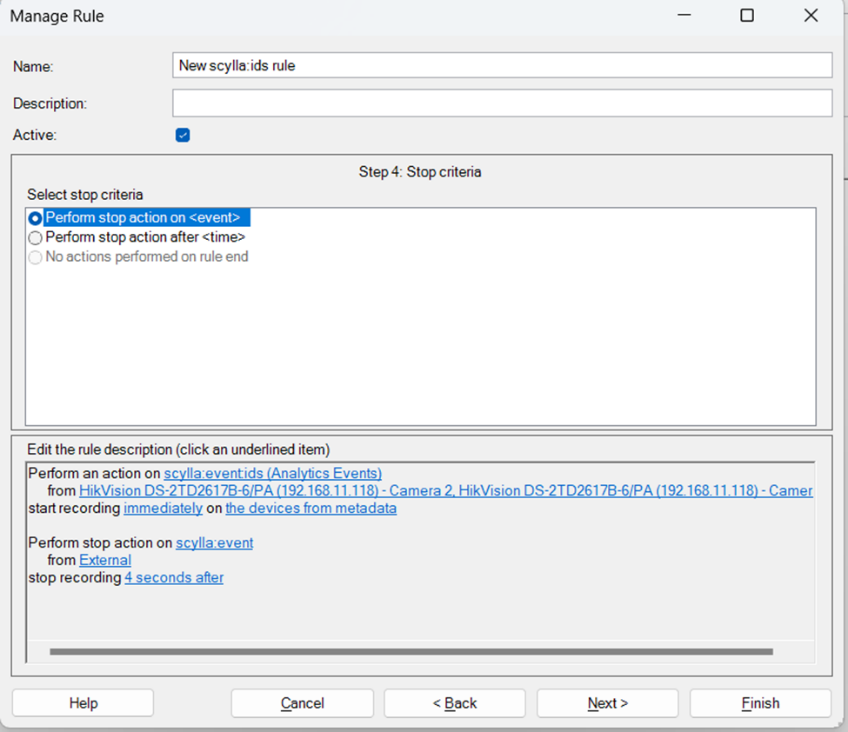Uncheck the Active checkbox
Image resolution: width=848 pixels, height=732 pixels.
point(183,135)
